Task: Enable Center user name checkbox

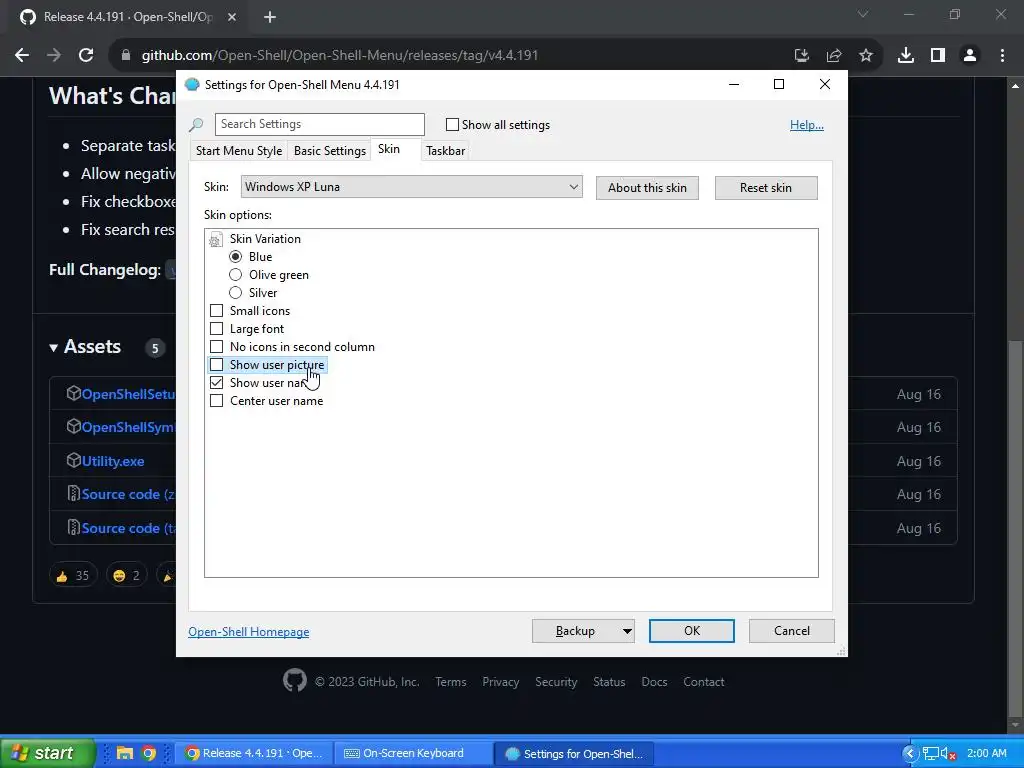Action: pos(216,401)
